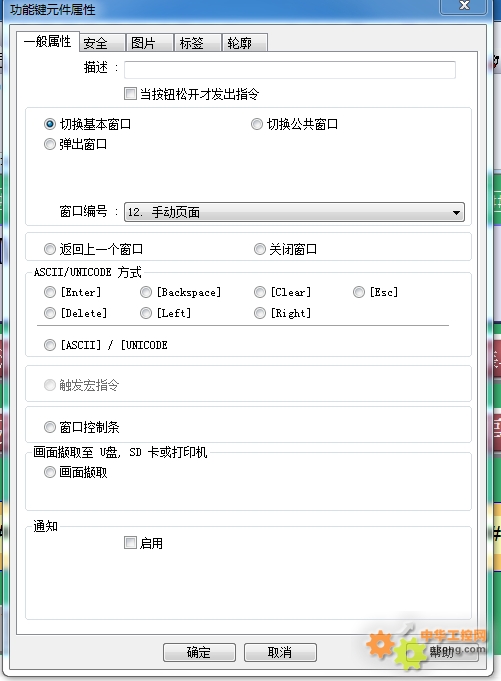Go to the 标签 tab
This screenshot has height=681, width=501.
tap(198, 43)
